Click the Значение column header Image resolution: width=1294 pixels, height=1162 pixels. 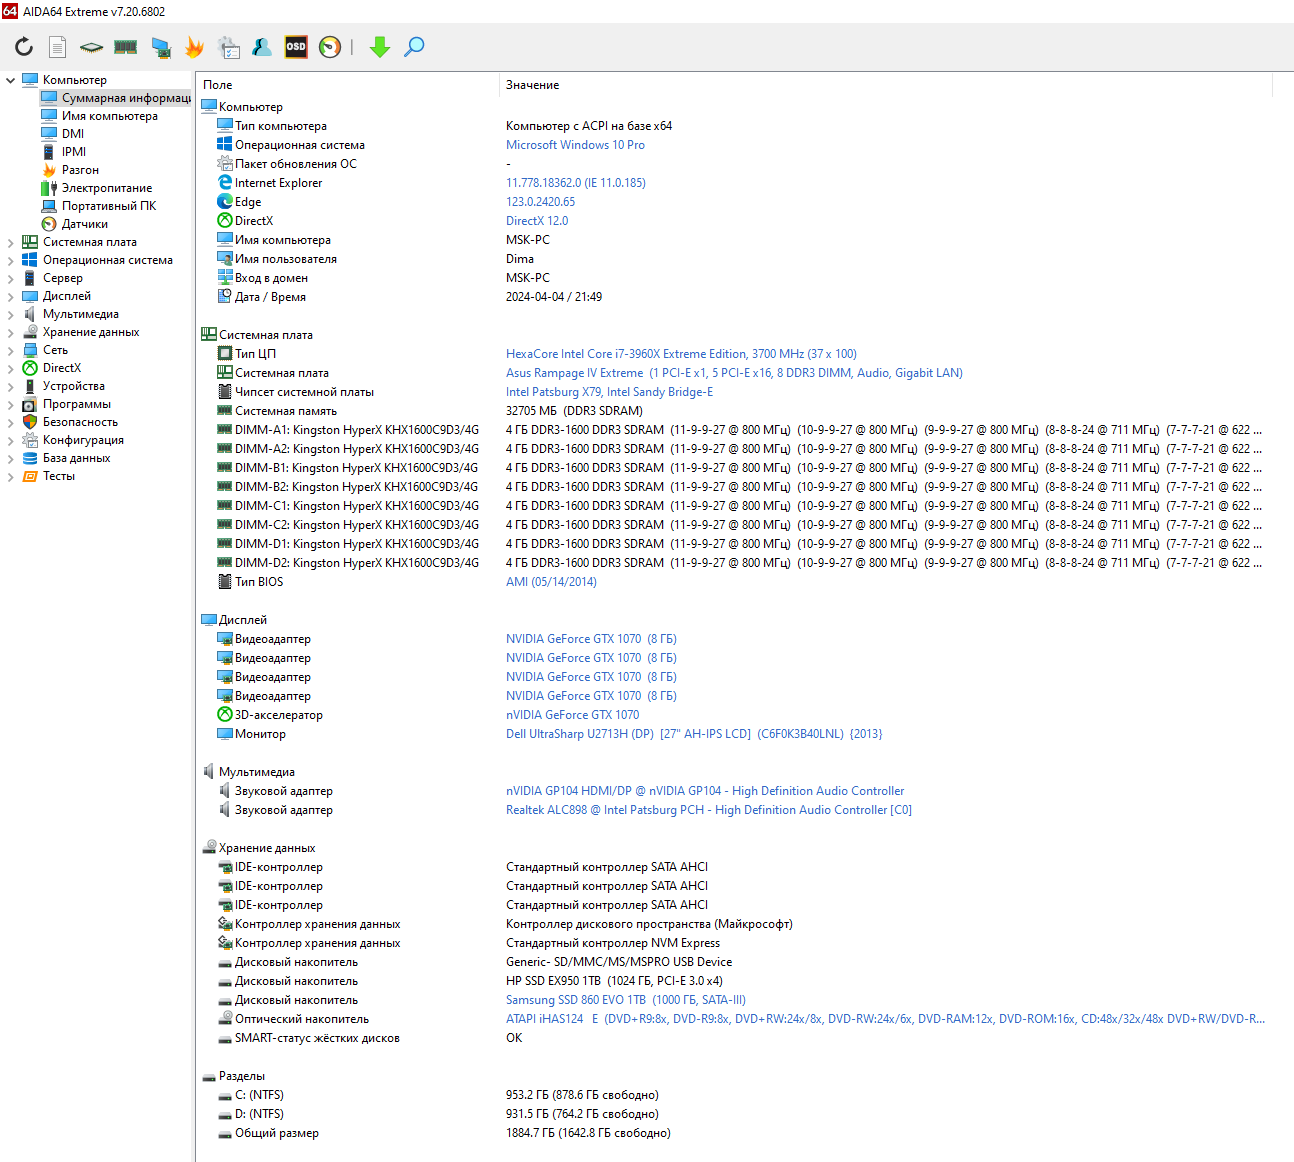885,85
